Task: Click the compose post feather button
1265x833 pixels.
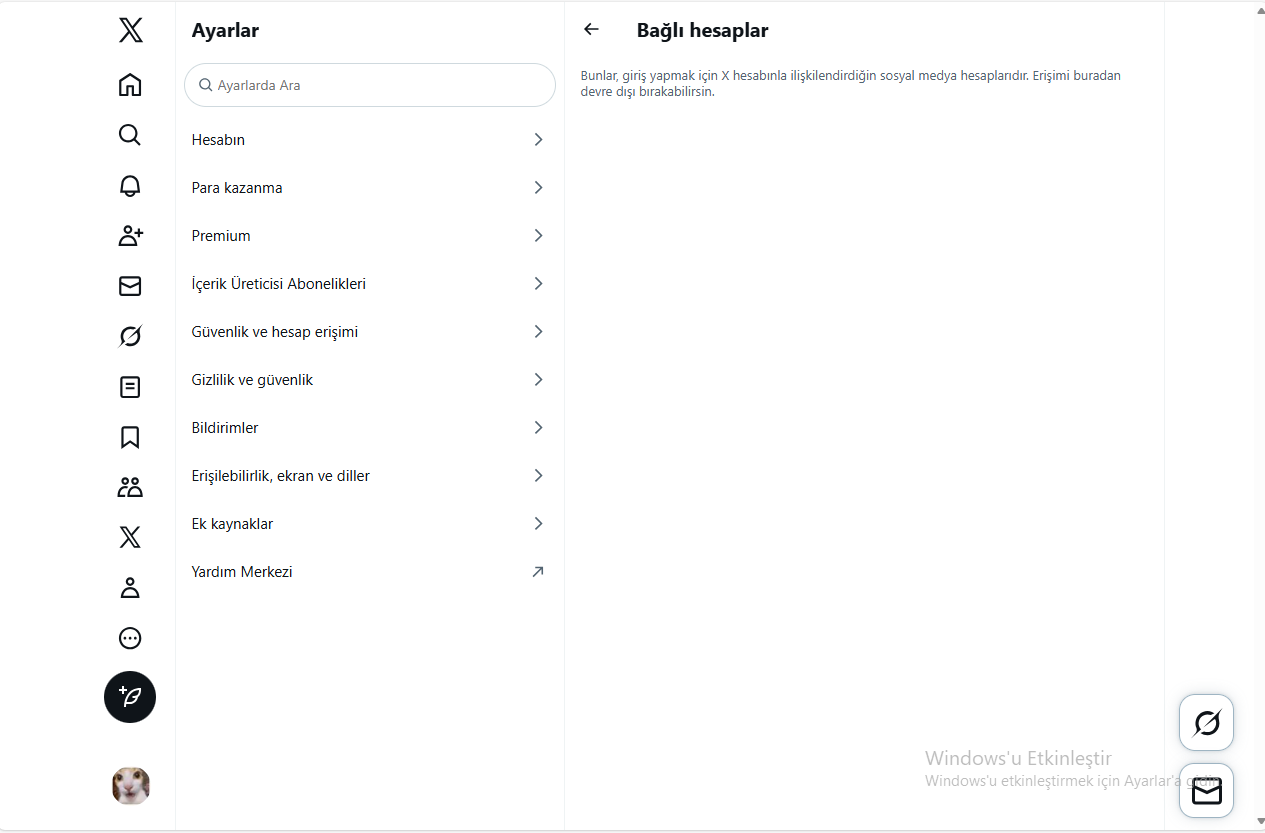Action: click(130, 697)
